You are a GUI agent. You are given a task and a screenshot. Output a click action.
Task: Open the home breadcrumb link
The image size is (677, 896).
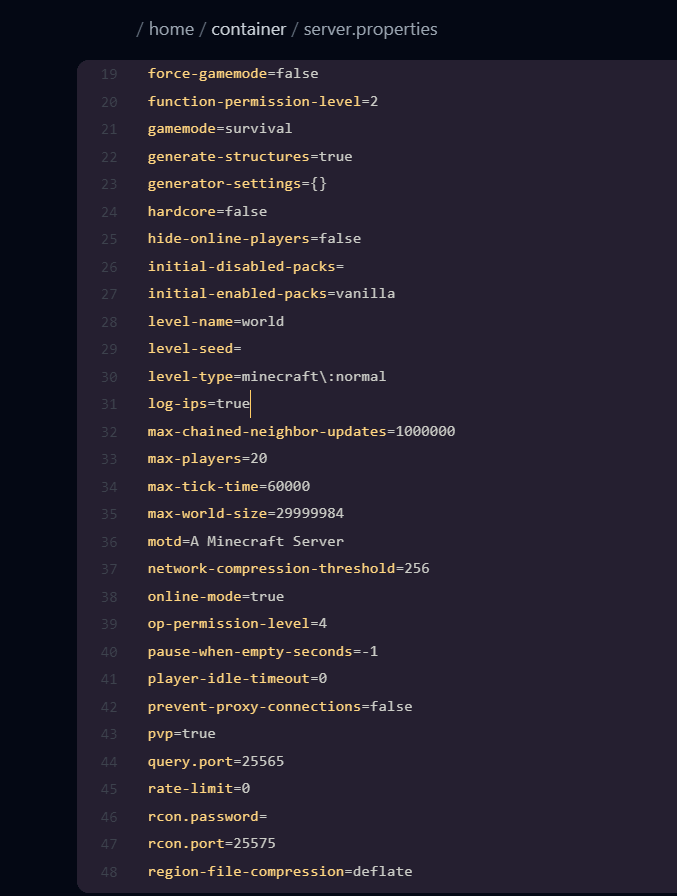tap(171, 29)
